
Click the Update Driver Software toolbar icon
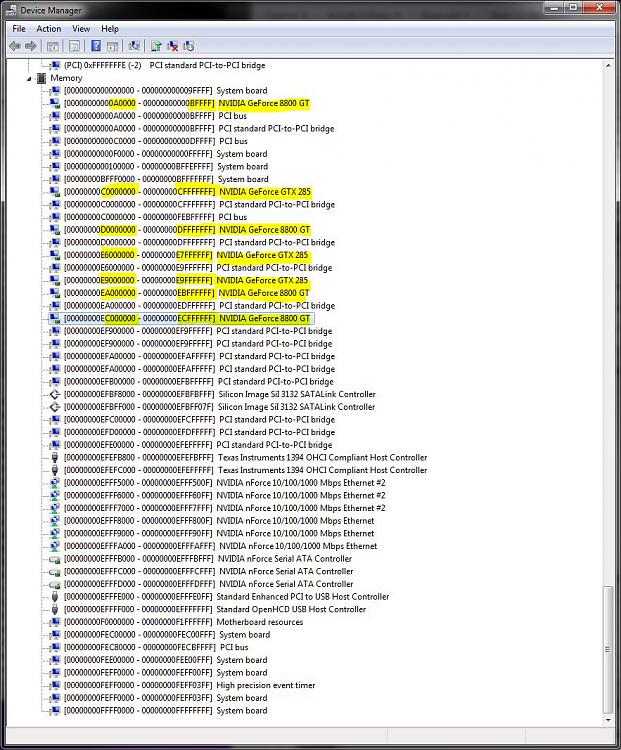click(156, 46)
